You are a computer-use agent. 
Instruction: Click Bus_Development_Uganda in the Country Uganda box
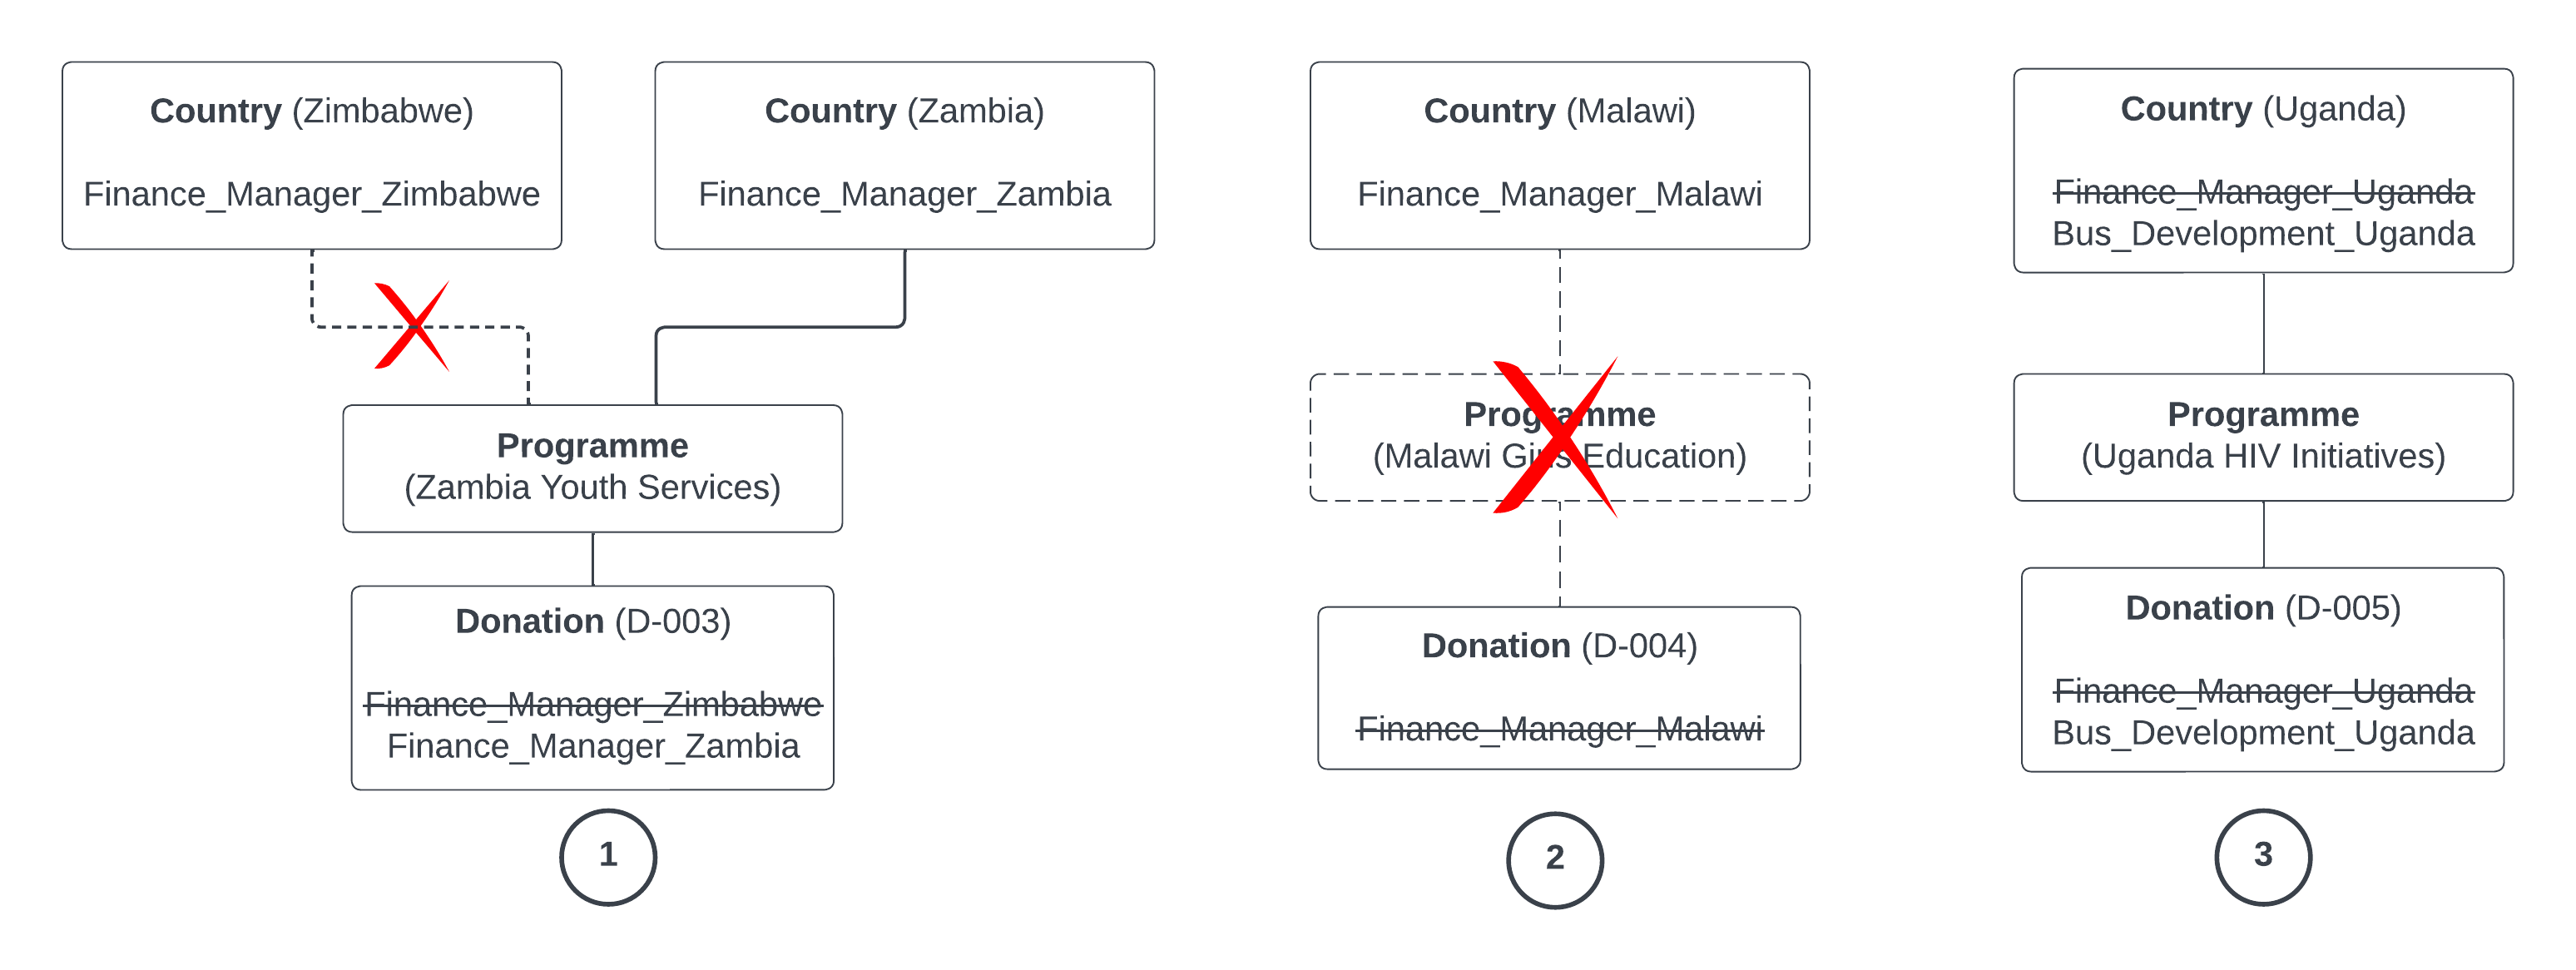point(2263,234)
